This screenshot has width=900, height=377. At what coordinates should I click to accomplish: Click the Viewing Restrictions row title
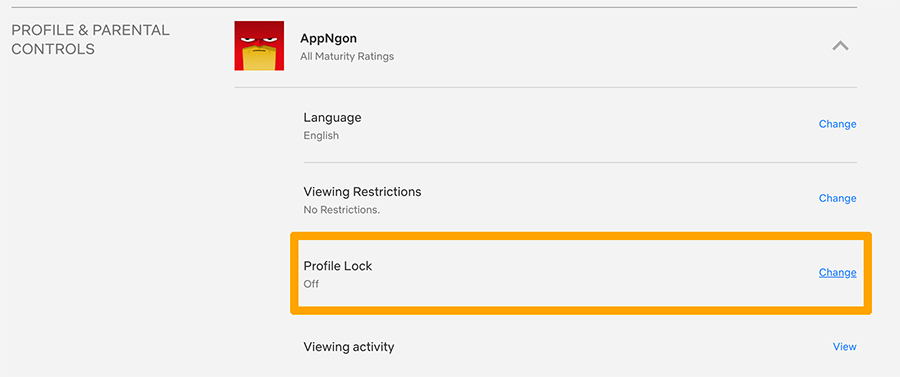coord(362,192)
